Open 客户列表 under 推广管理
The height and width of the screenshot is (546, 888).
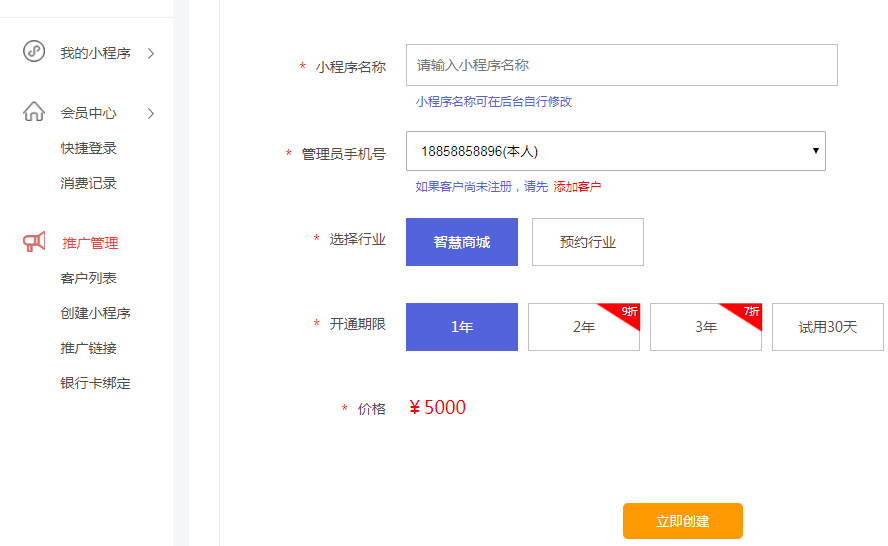(x=89, y=278)
